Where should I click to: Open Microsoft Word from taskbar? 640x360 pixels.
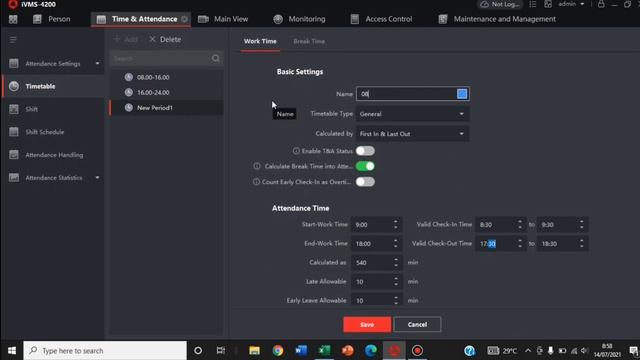coord(301,351)
